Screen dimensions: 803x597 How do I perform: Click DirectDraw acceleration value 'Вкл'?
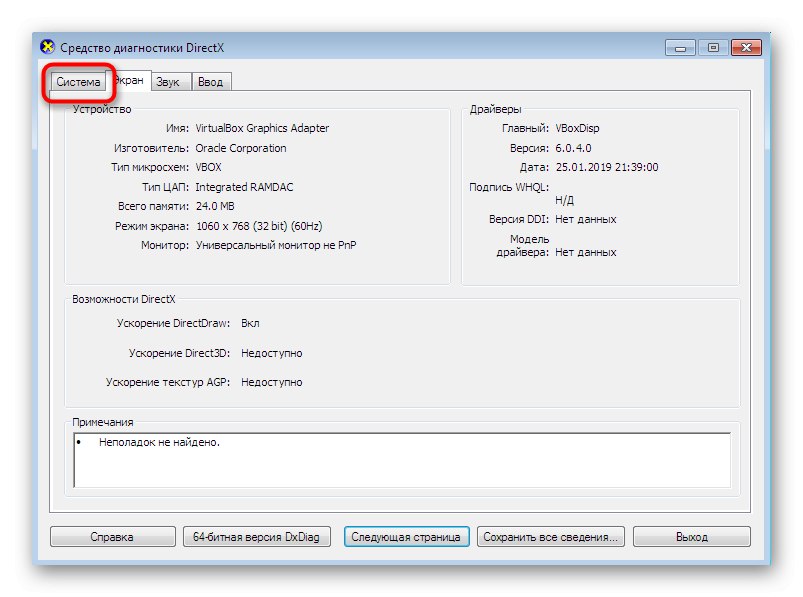[250, 324]
